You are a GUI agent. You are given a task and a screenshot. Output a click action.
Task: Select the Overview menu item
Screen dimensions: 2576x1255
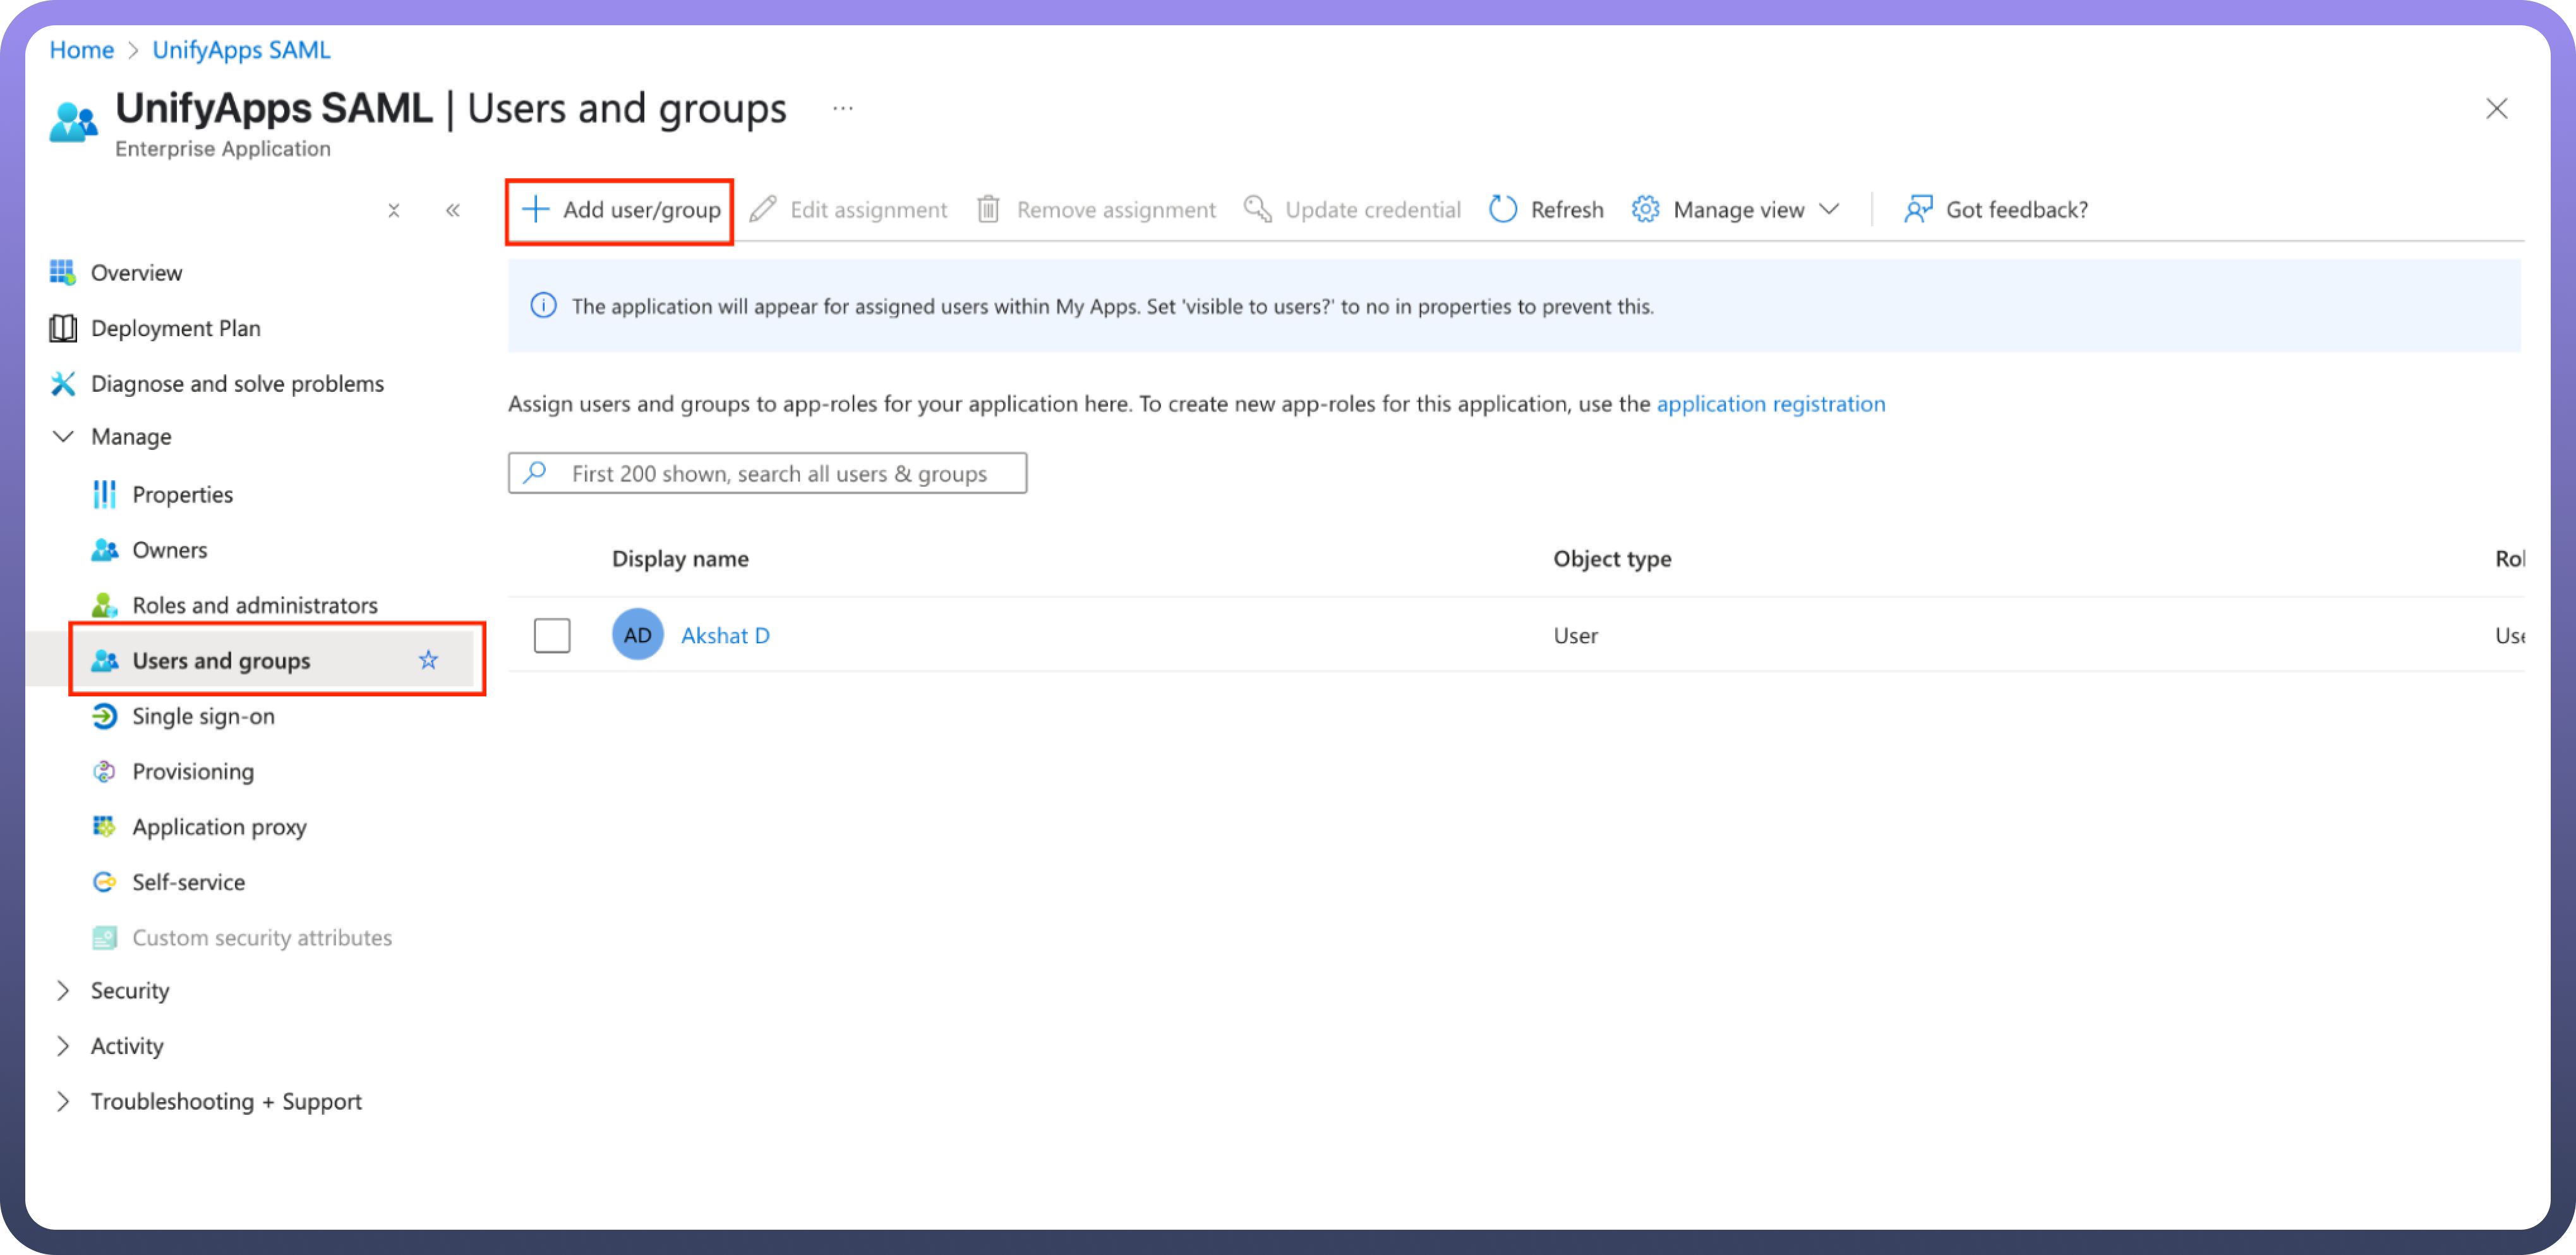(136, 273)
